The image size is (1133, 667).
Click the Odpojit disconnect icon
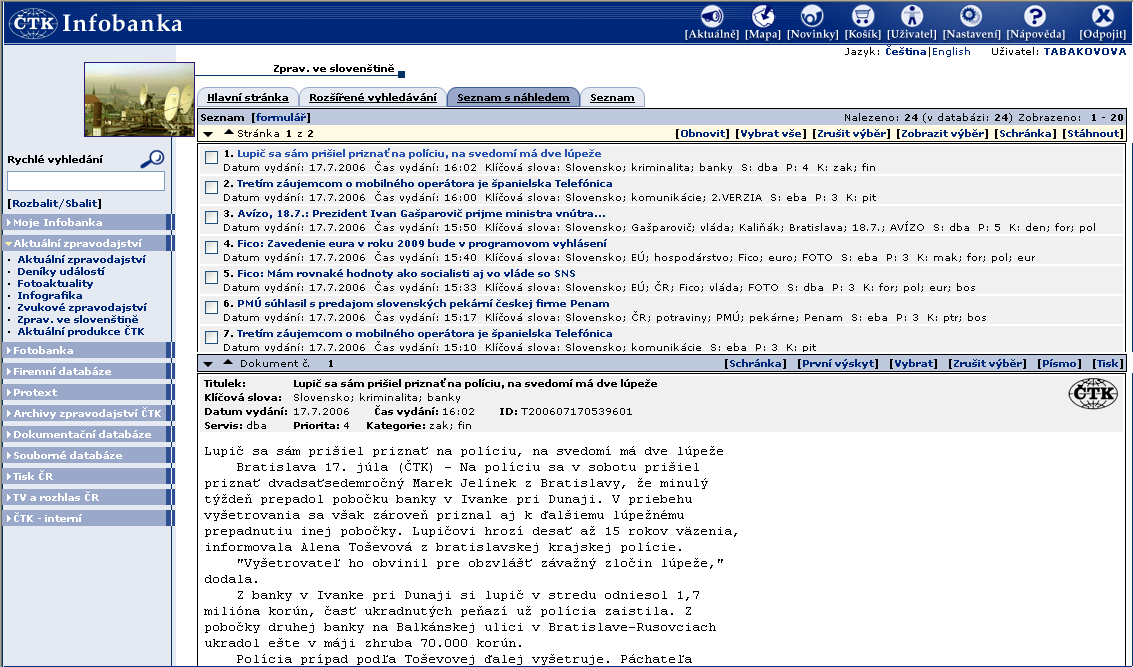click(1103, 17)
